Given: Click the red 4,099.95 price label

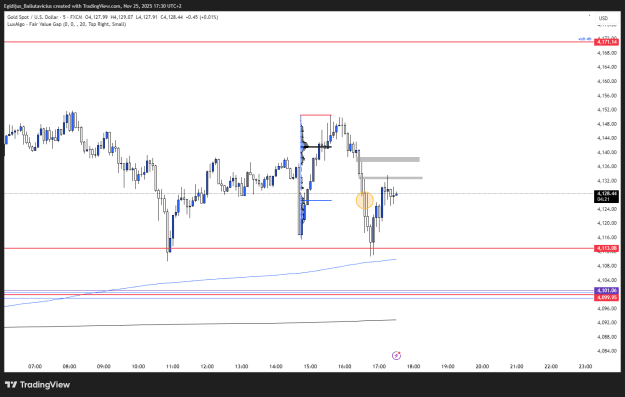Looking at the screenshot, I should (606, 297).
